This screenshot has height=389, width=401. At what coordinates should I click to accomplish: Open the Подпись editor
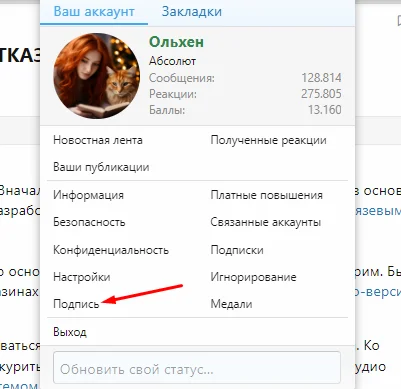(76, 304)
